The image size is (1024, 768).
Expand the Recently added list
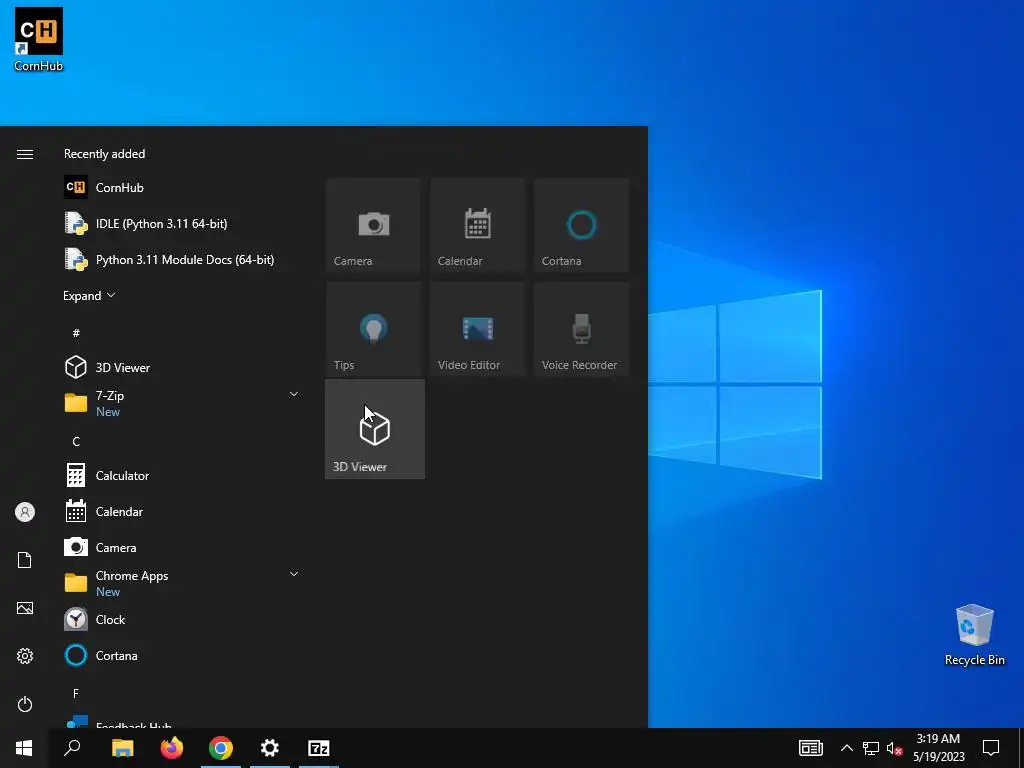[x=89, y=295]
